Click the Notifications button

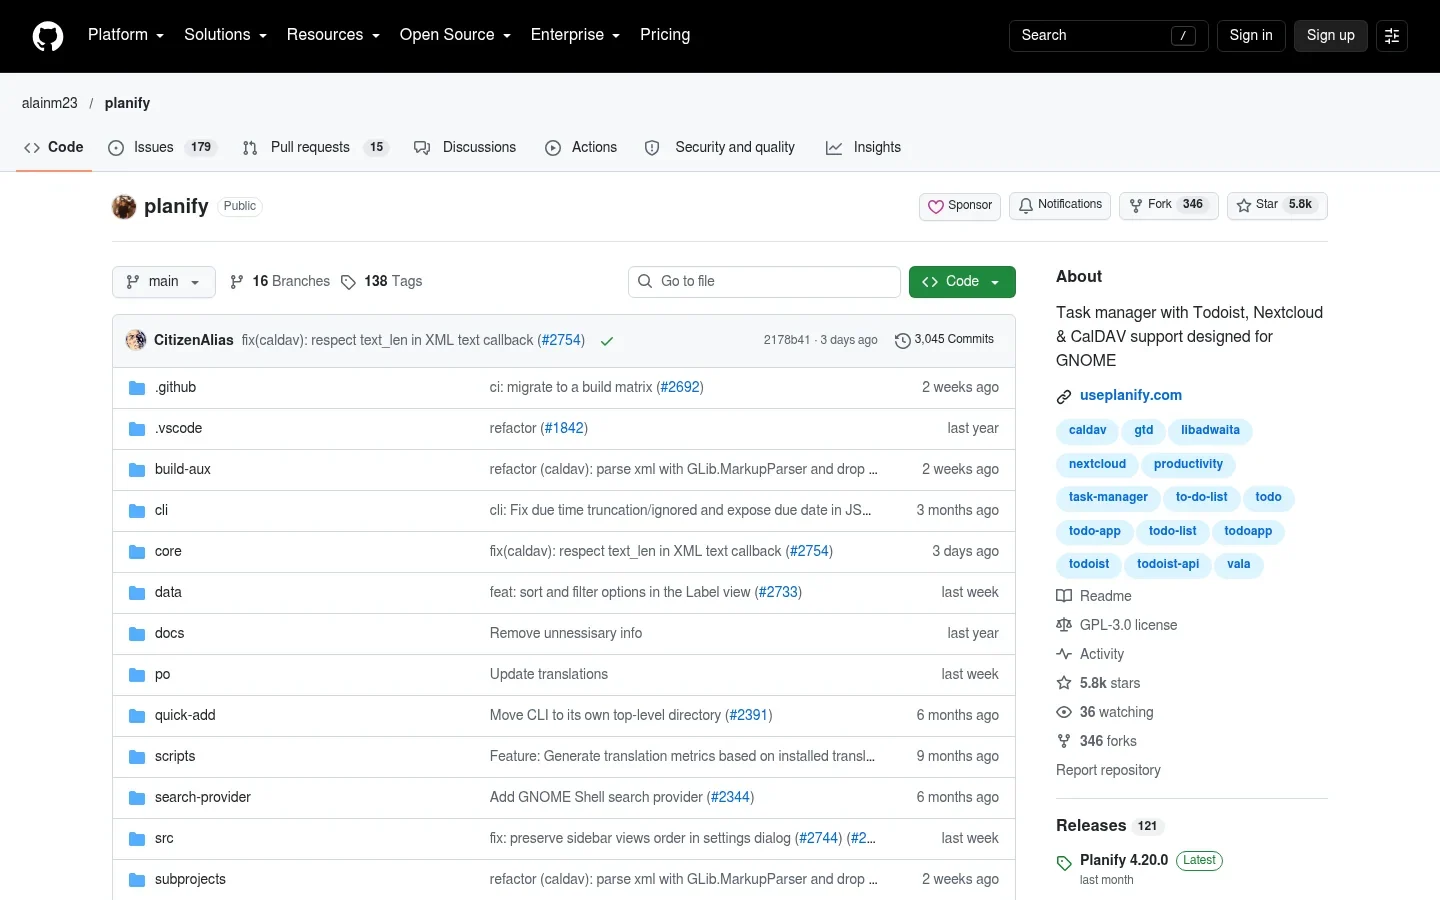coord(1060,205)
